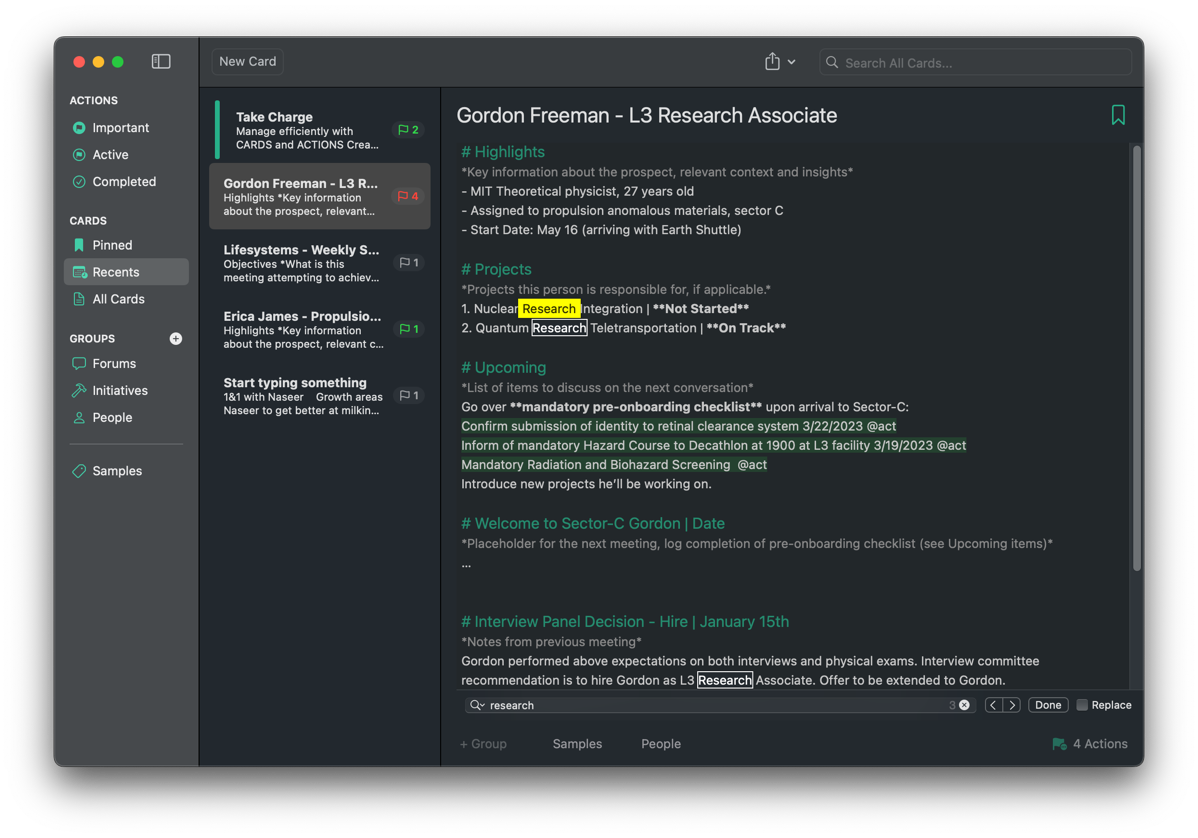Click the Samples tag icon
This screenshot has height=838, width=1198.
79,471
